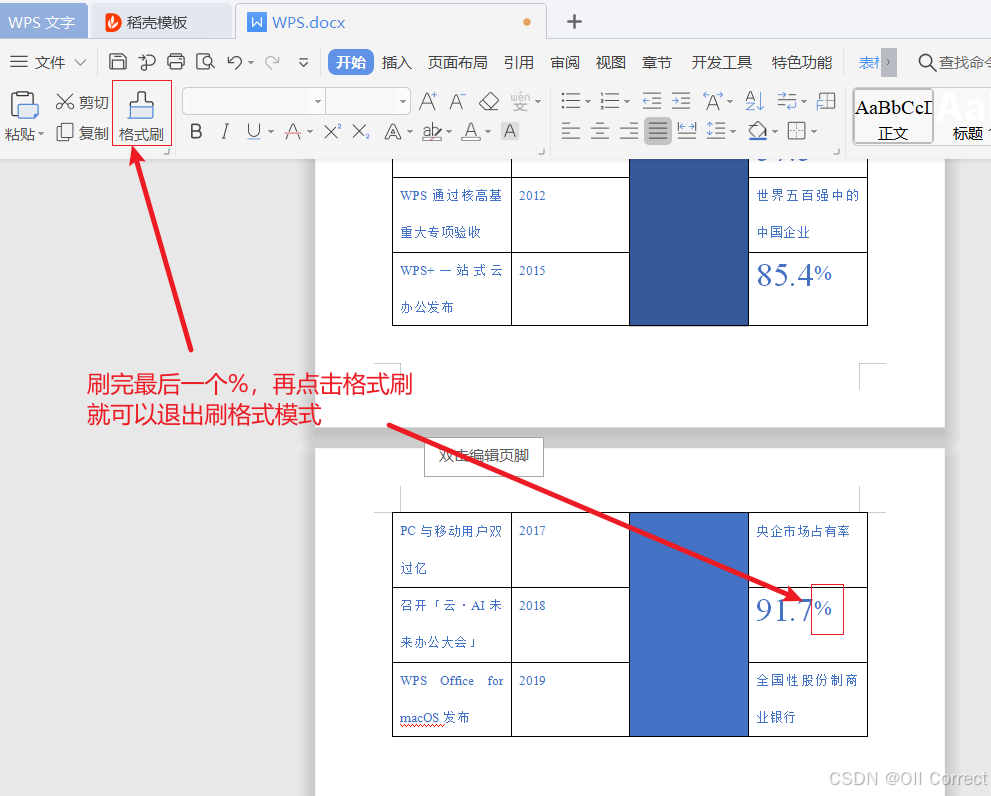Open the 审阅 ribbon tab
This screenshot has height=796, width=991.
coord(565,63)
